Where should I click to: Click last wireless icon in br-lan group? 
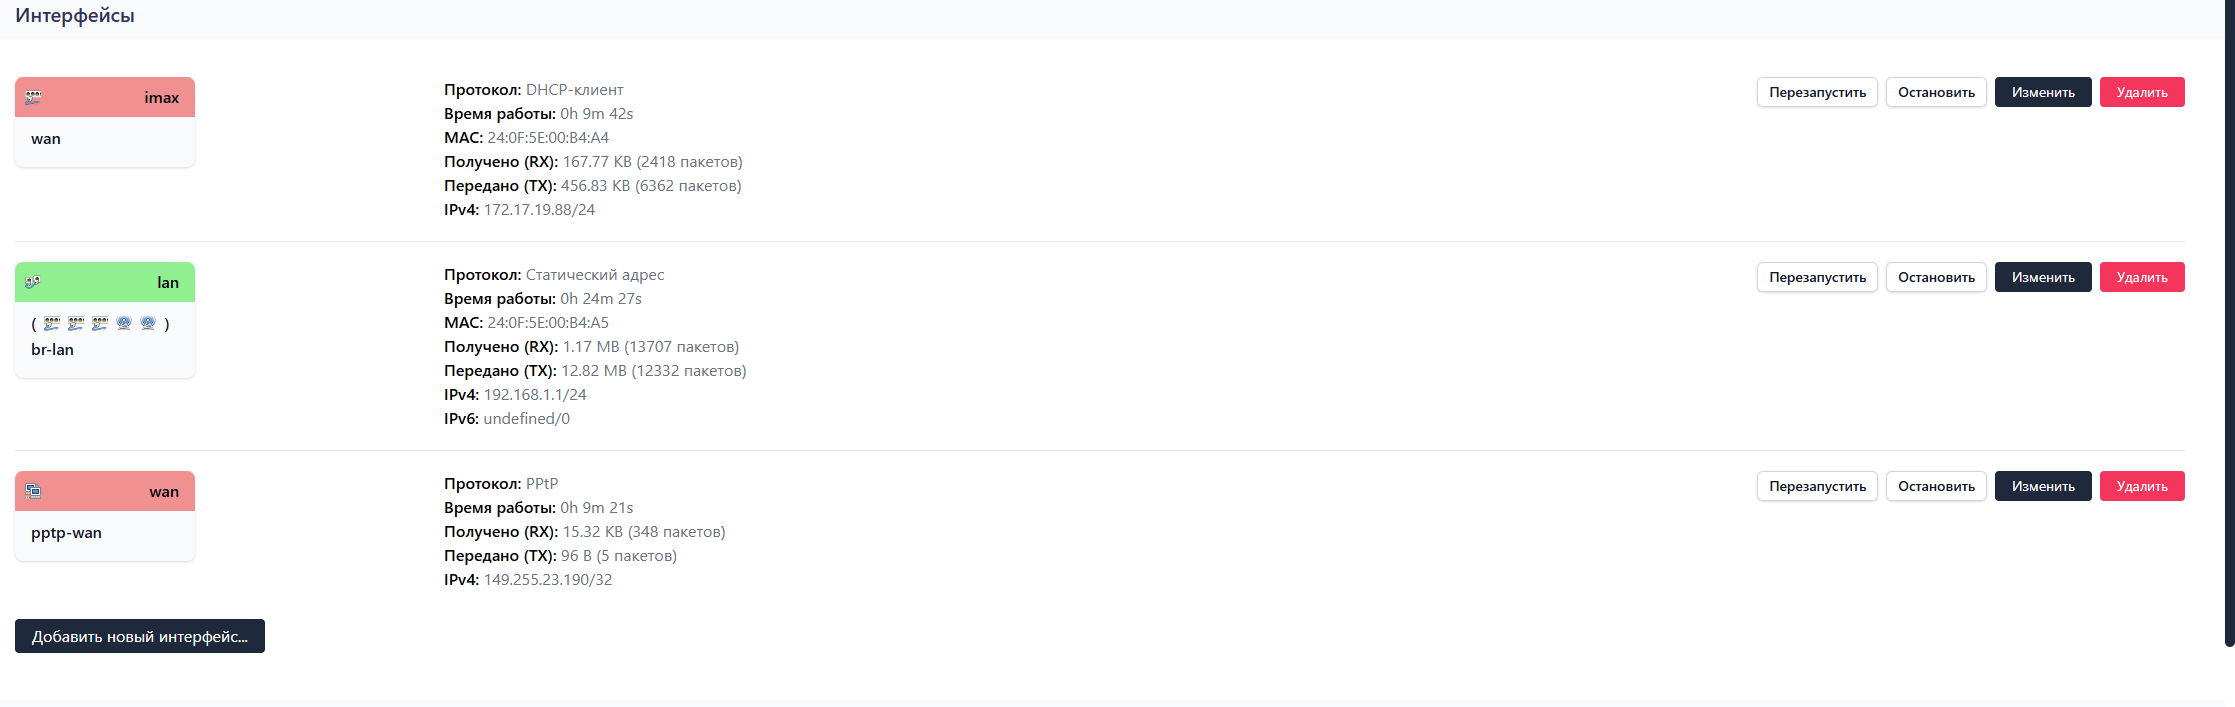pyautogui.click(x=148, y=323)
